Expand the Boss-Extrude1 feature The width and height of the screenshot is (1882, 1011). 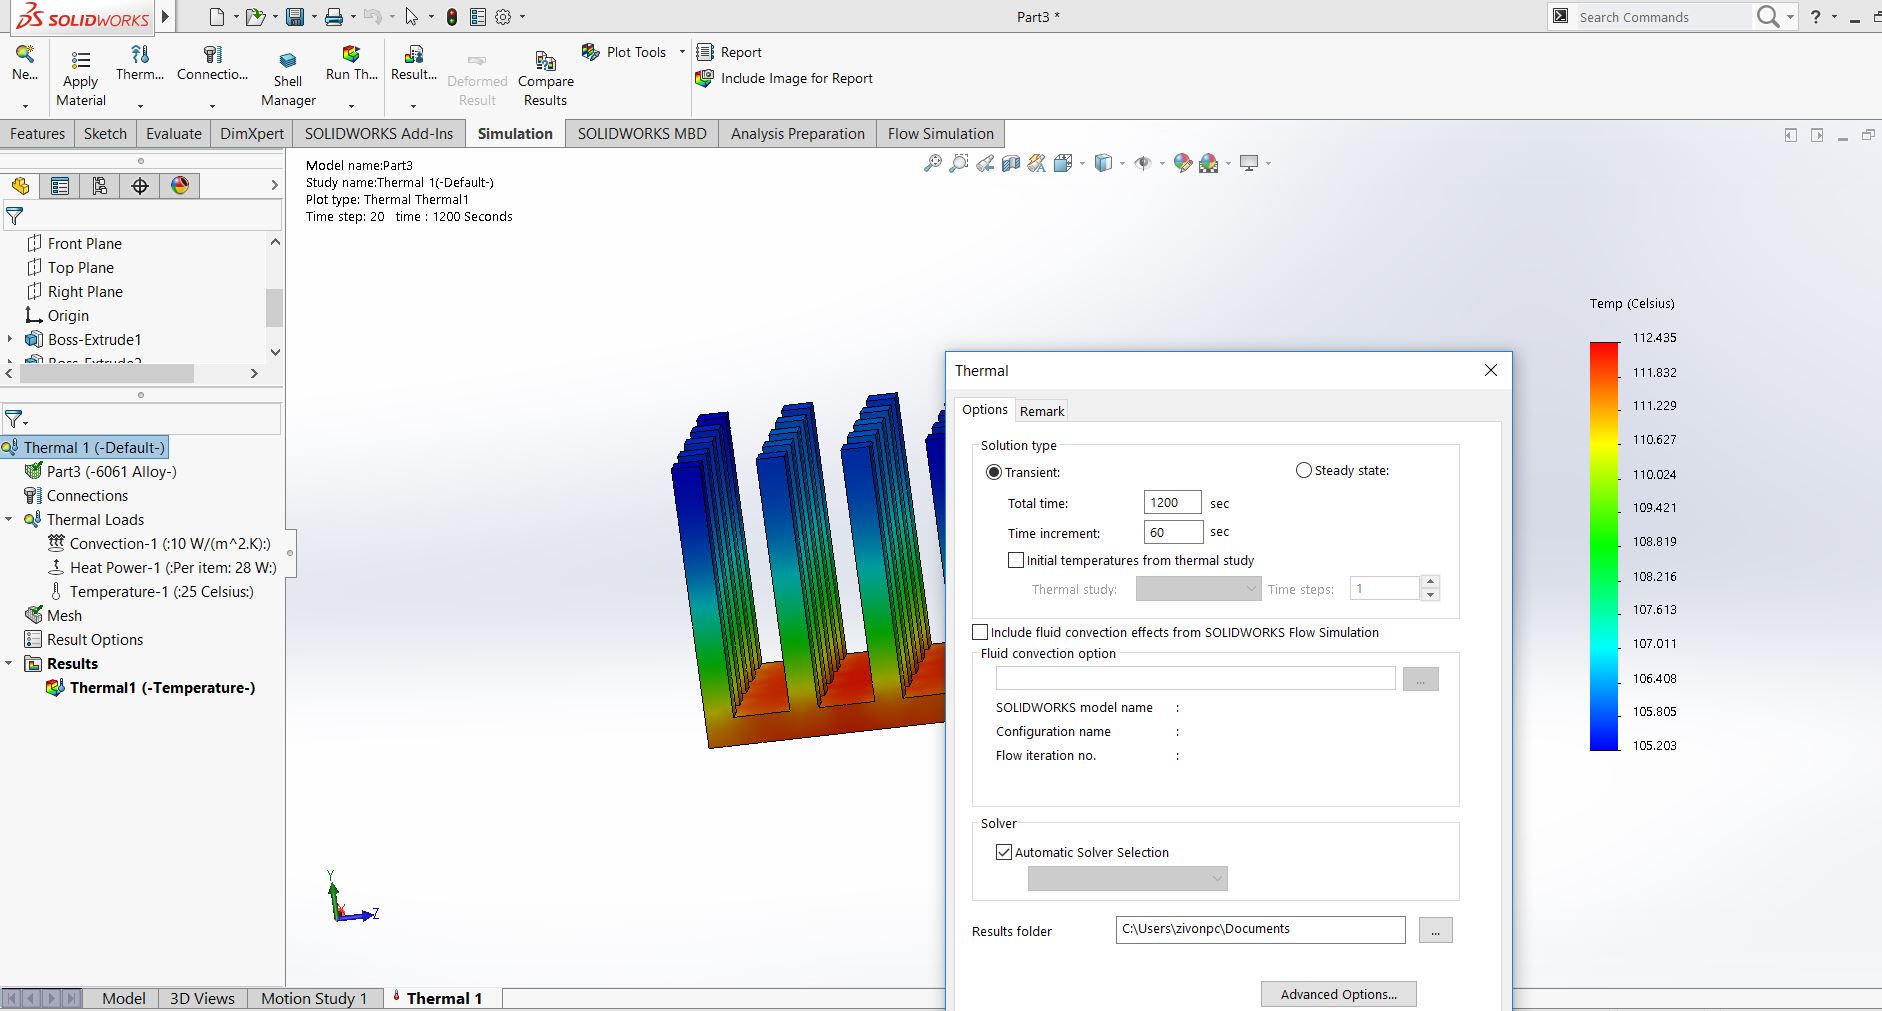click(10, 339)
